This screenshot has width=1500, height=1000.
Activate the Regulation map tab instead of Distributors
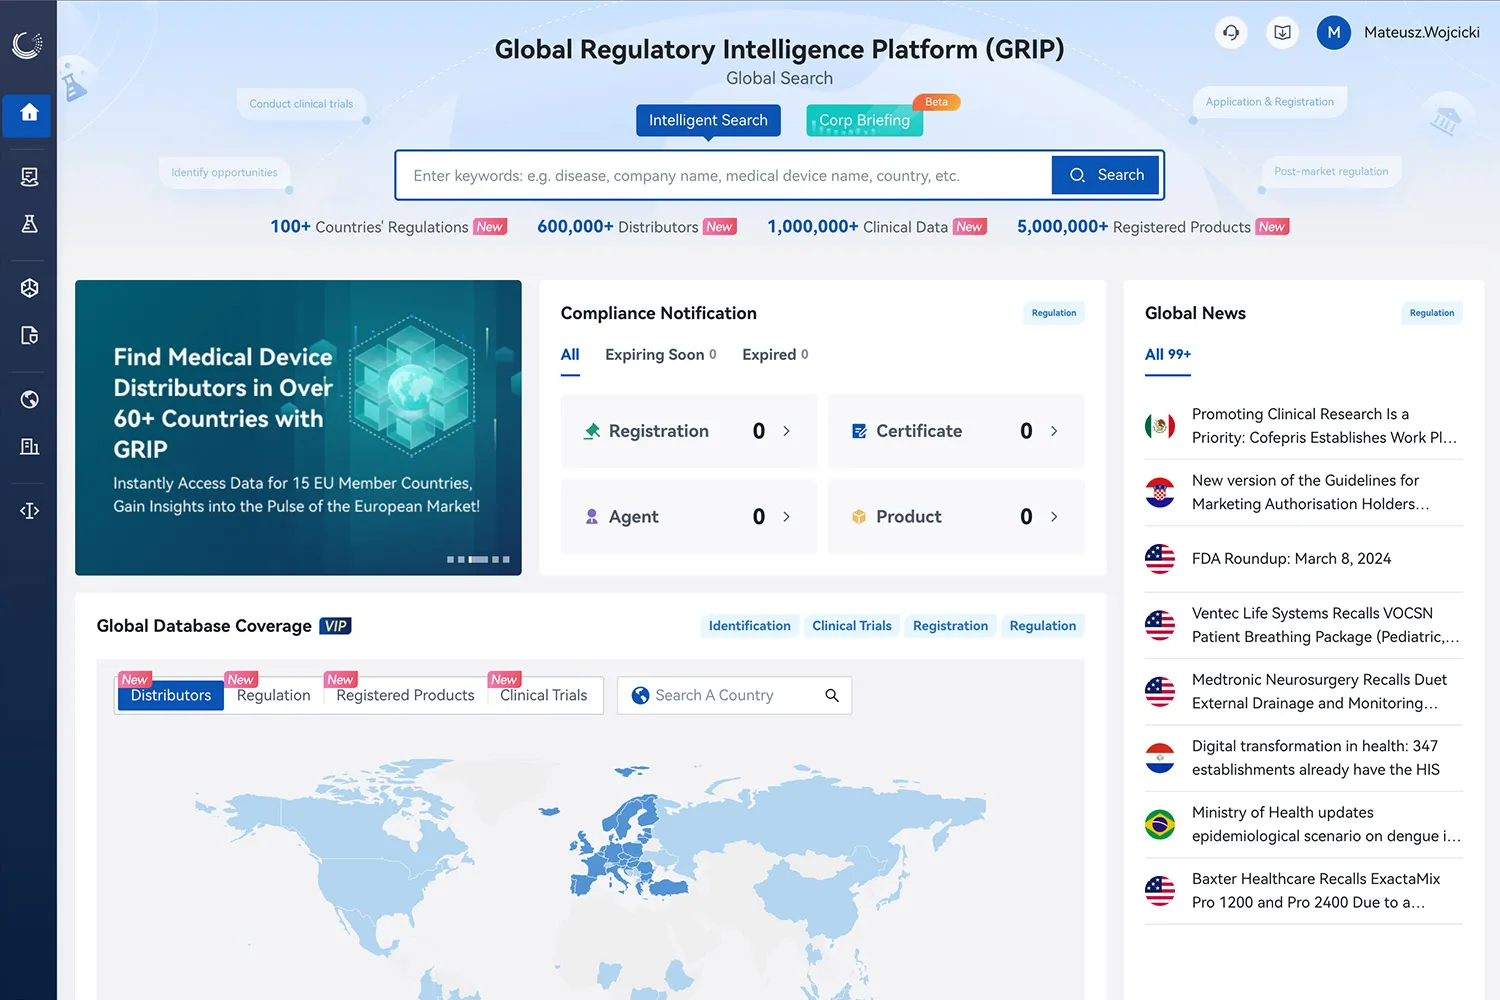(x=272, y=694)
